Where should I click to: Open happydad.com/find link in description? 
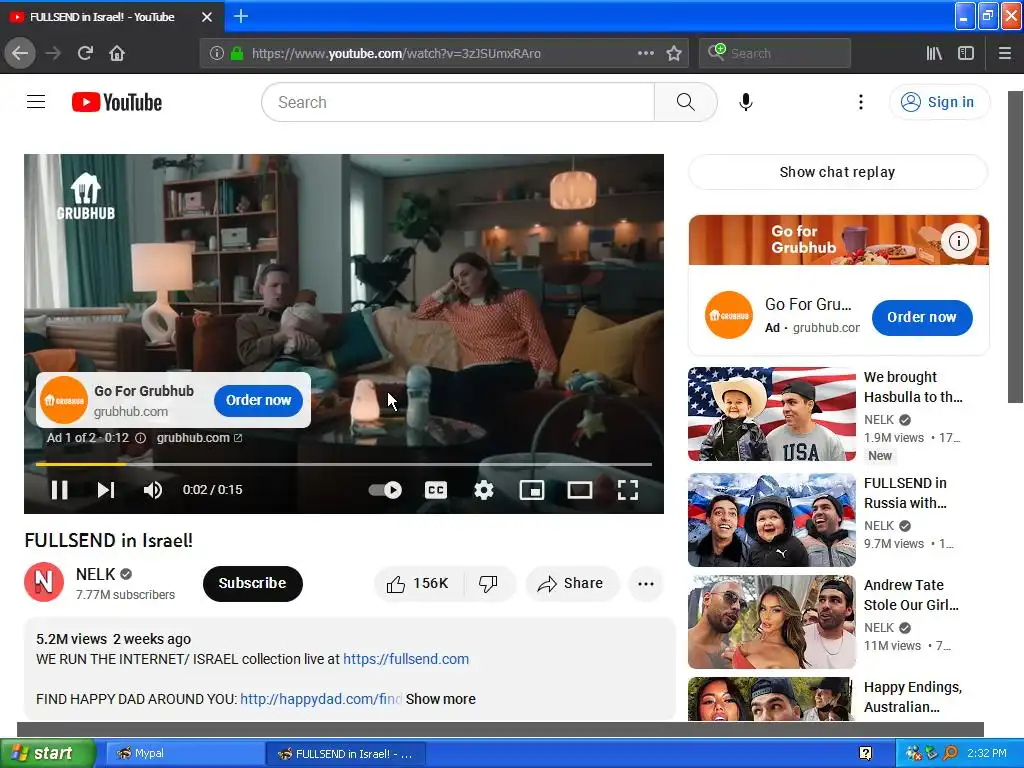tap(321, 699)
